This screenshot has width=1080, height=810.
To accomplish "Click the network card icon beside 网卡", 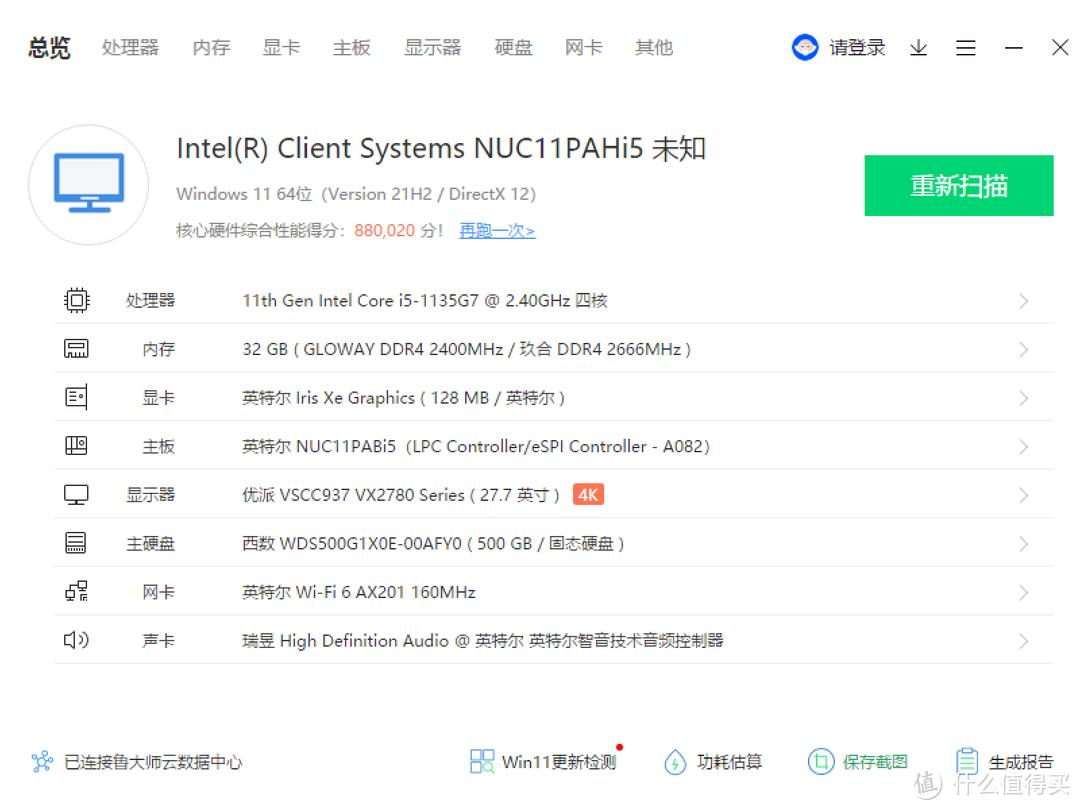I will pos(76,591).
